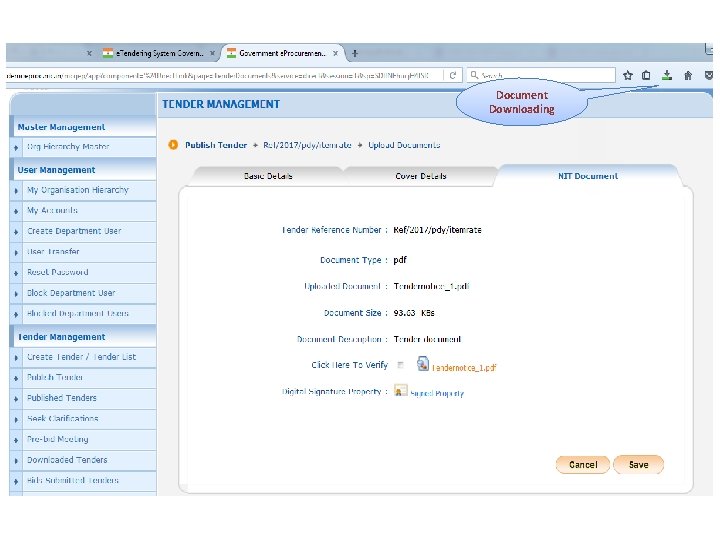Open Published Tenders sidebar item

pos(62,398)
